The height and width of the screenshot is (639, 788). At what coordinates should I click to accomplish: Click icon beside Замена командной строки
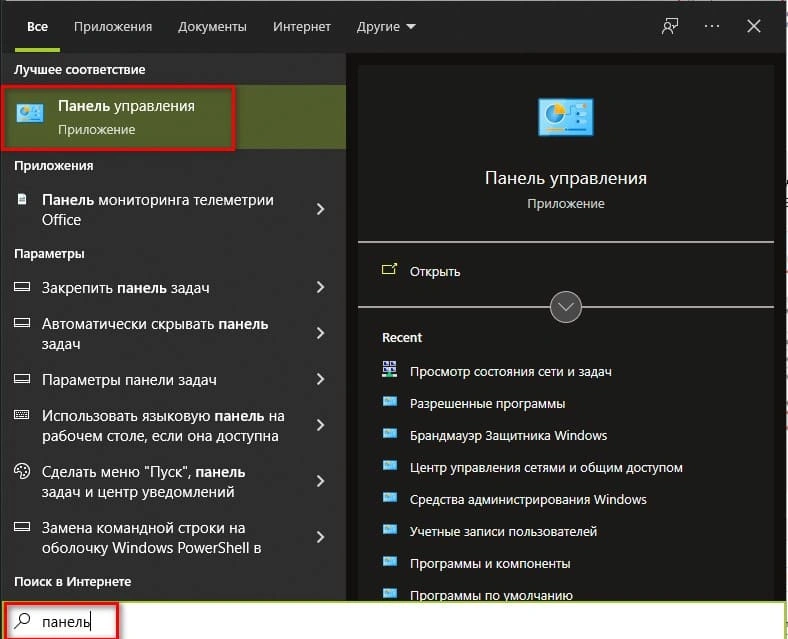(22, 526)
